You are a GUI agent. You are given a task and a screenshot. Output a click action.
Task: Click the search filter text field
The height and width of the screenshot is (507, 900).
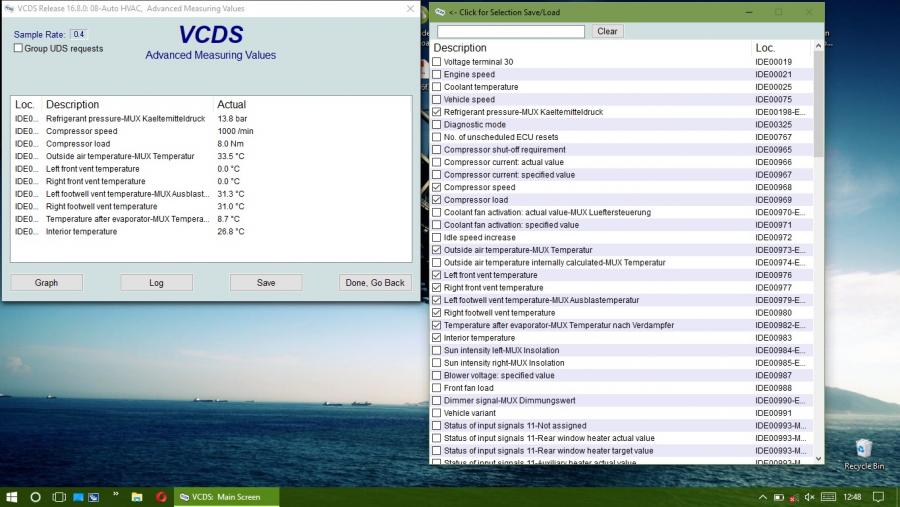511,32
